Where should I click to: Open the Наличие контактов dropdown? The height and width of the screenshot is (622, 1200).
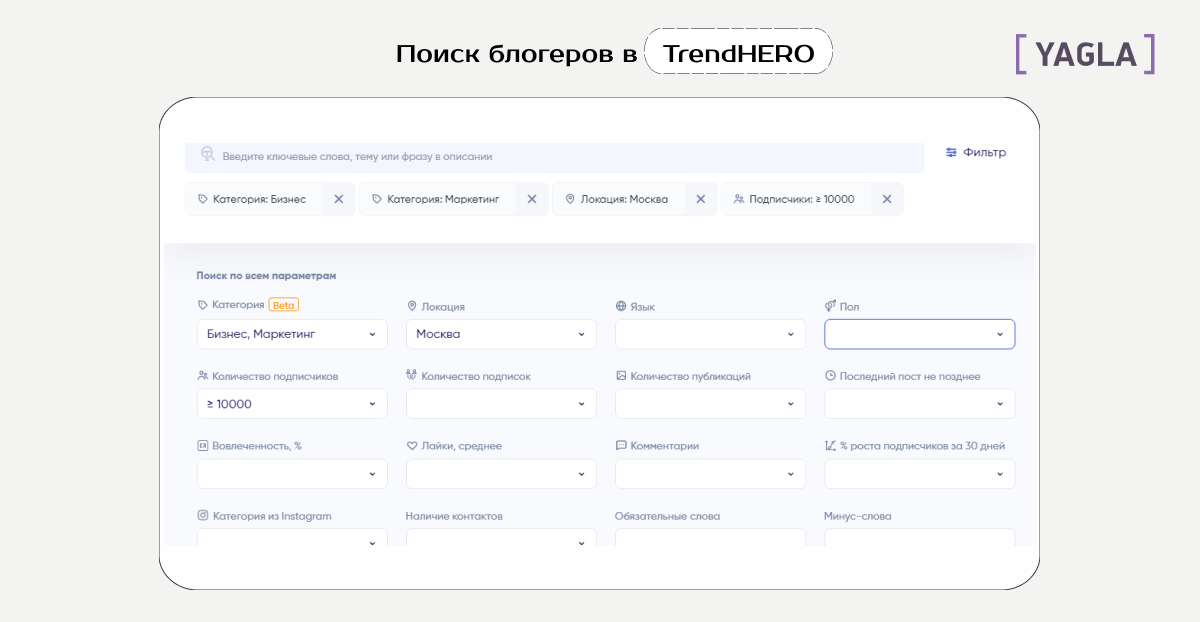[501, 538]
